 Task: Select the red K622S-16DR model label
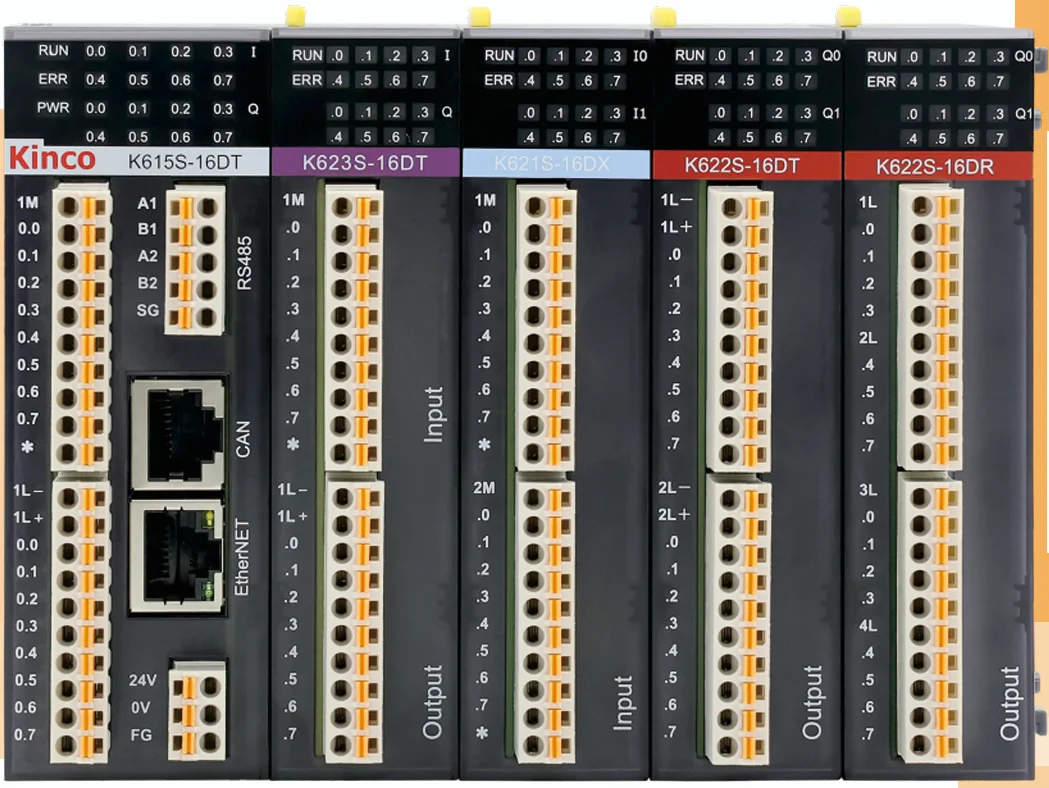935,167
